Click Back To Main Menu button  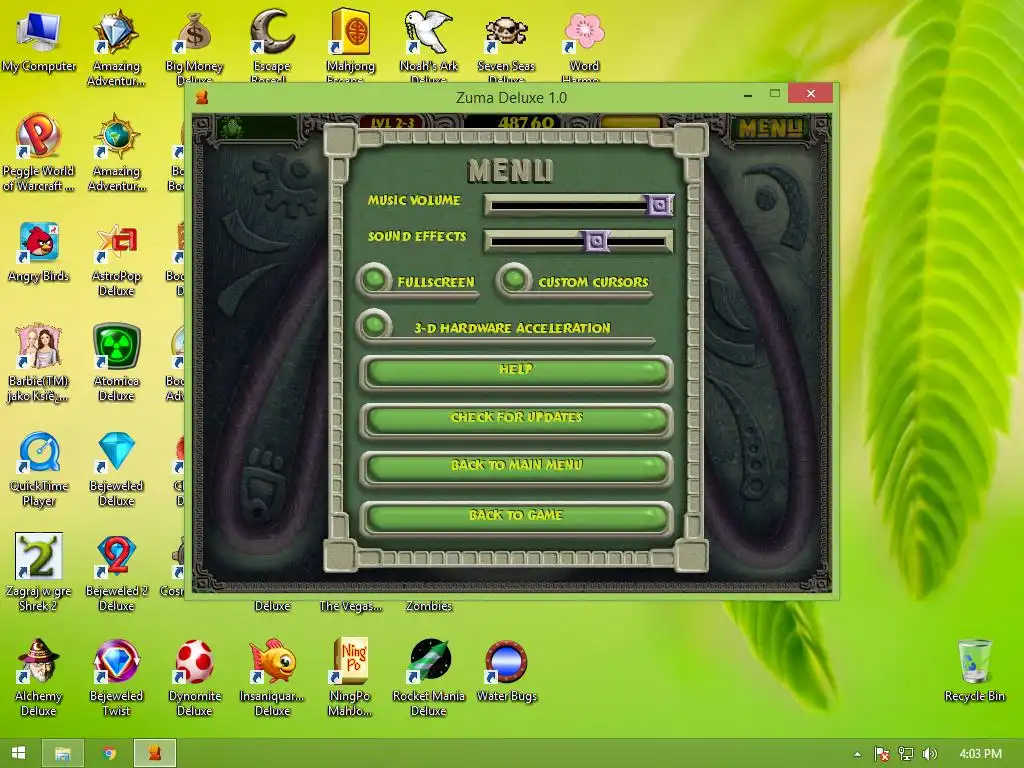(516, 468)
